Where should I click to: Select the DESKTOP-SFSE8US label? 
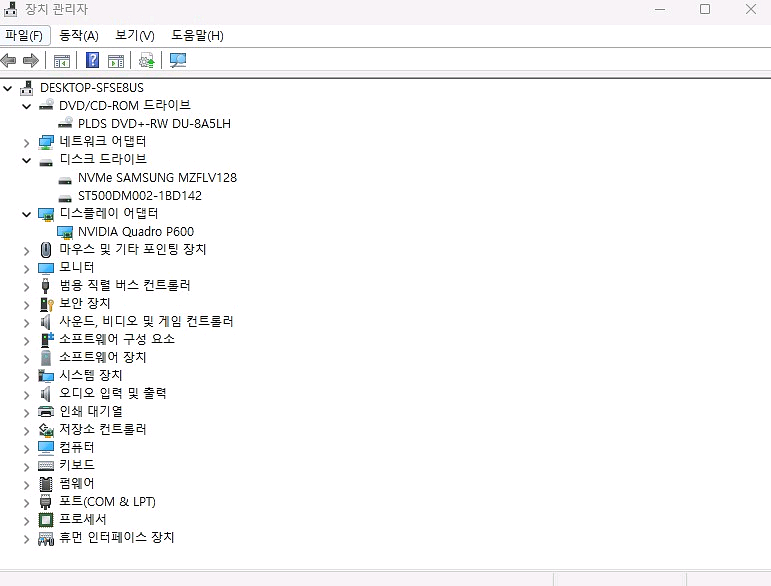coord(92,88)
